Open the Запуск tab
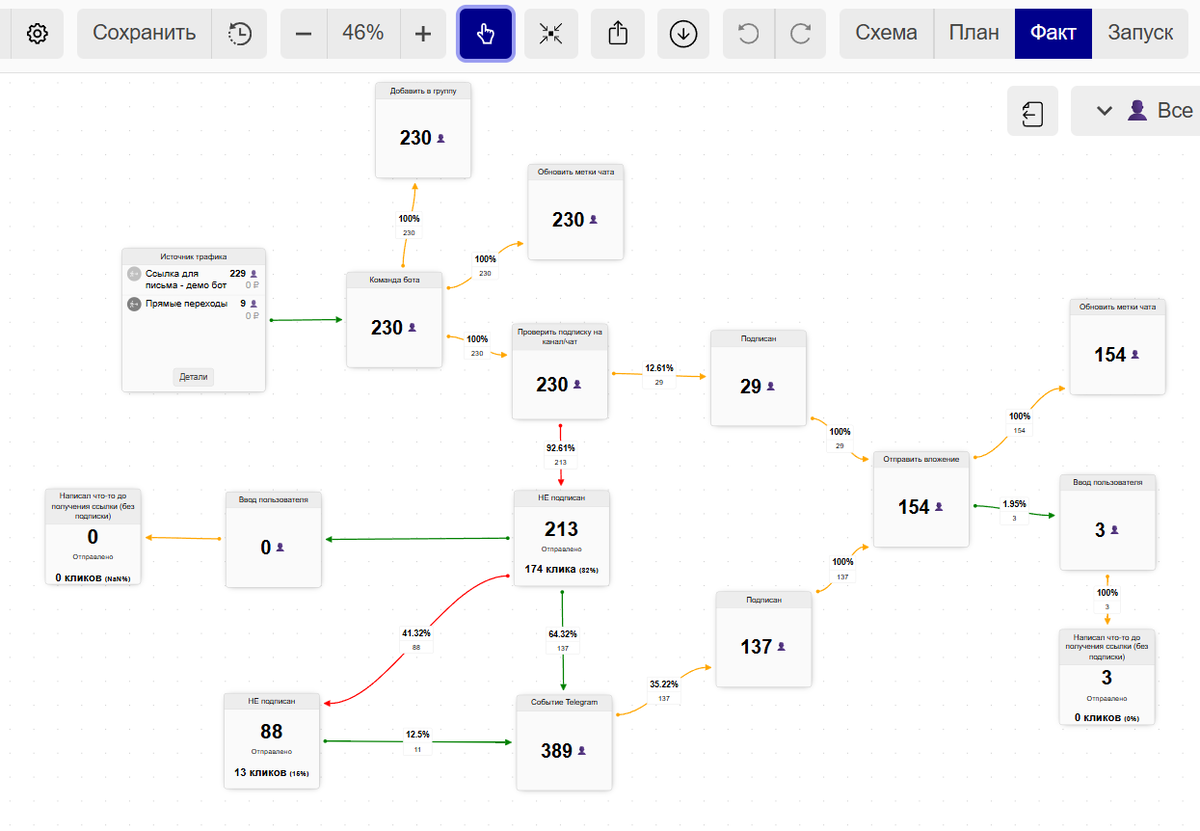 [x=1140, y=33]
